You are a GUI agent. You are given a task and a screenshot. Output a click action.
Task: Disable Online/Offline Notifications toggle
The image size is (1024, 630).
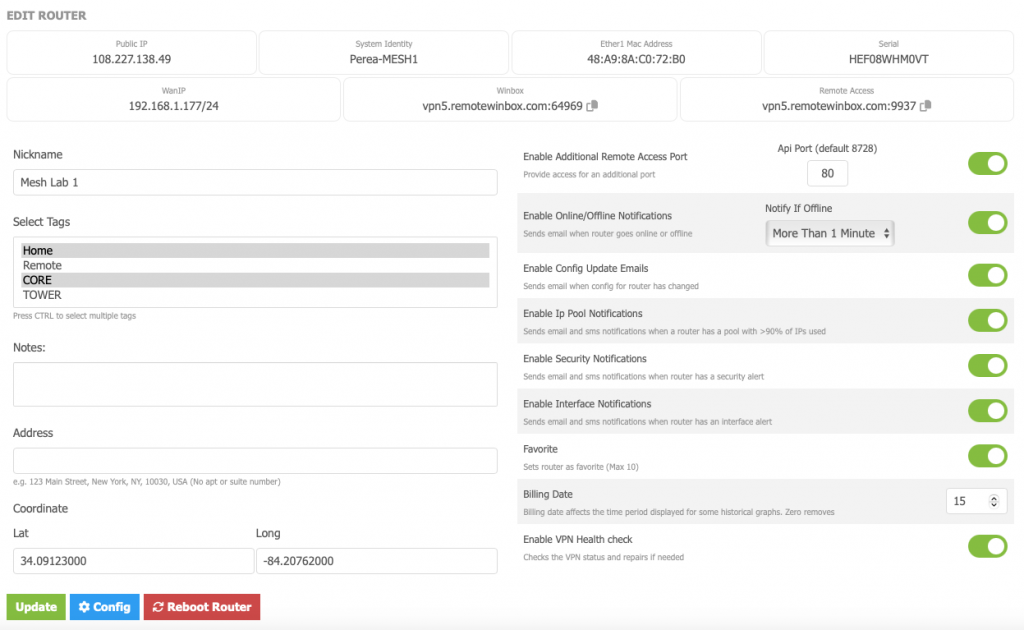coord(987,223)
